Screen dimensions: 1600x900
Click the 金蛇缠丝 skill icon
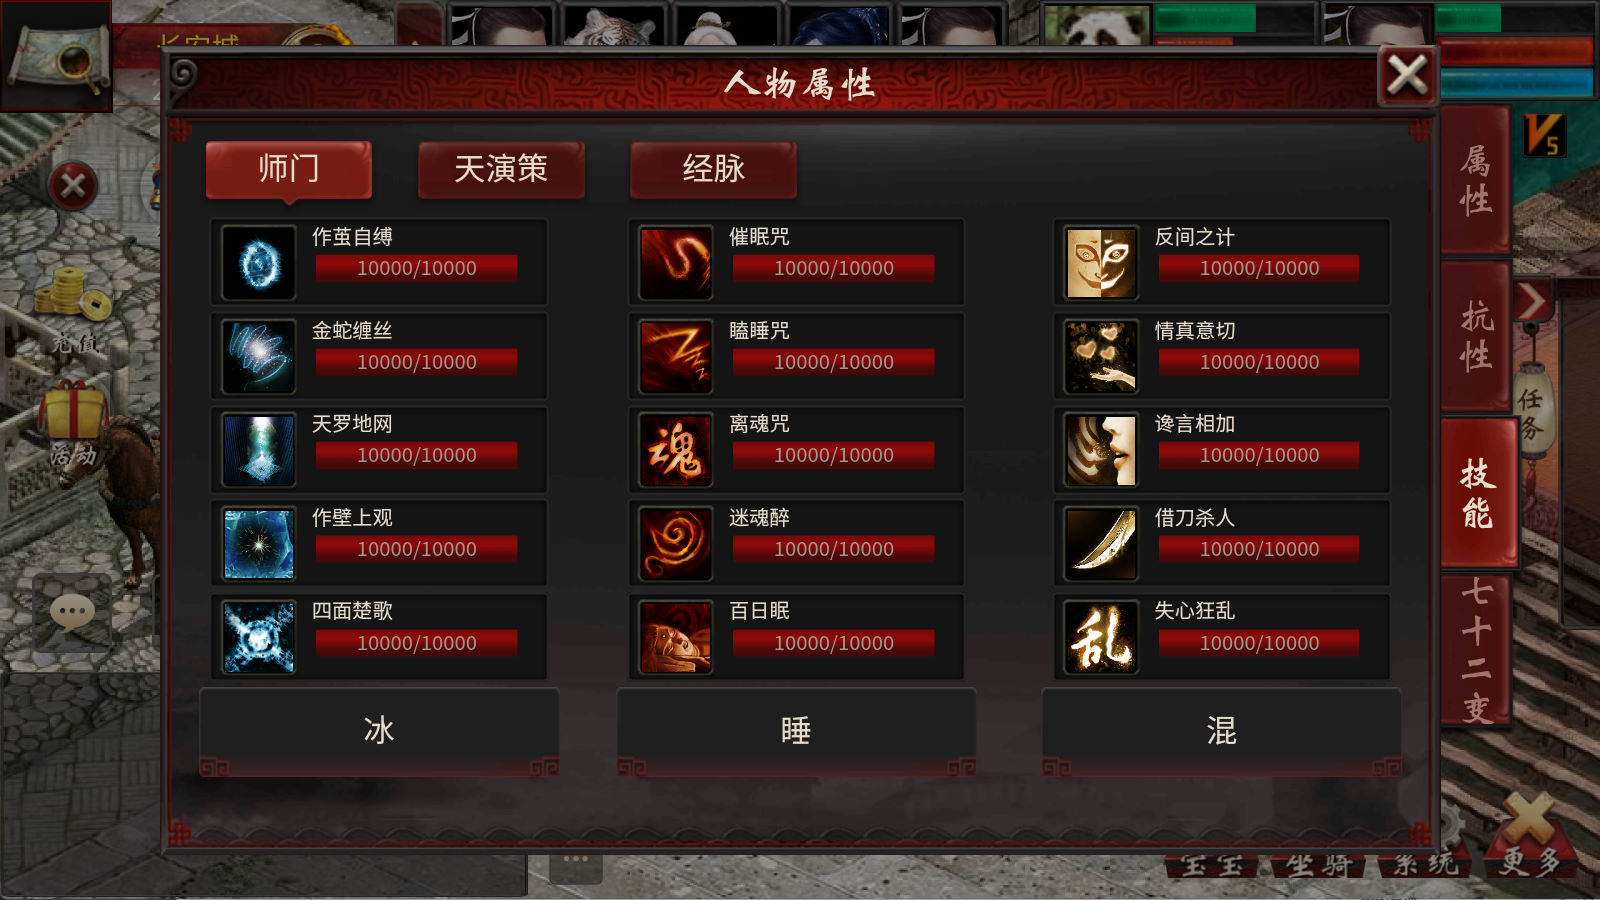(258, 357)
